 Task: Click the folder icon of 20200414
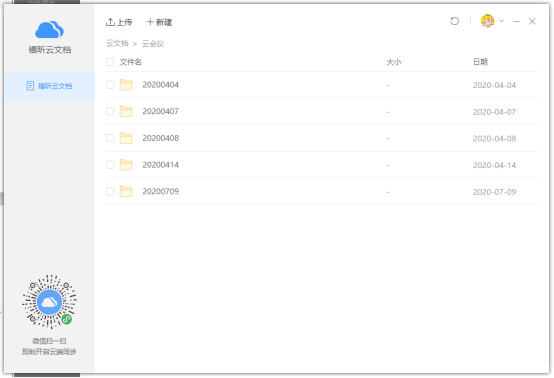[126, 165]
